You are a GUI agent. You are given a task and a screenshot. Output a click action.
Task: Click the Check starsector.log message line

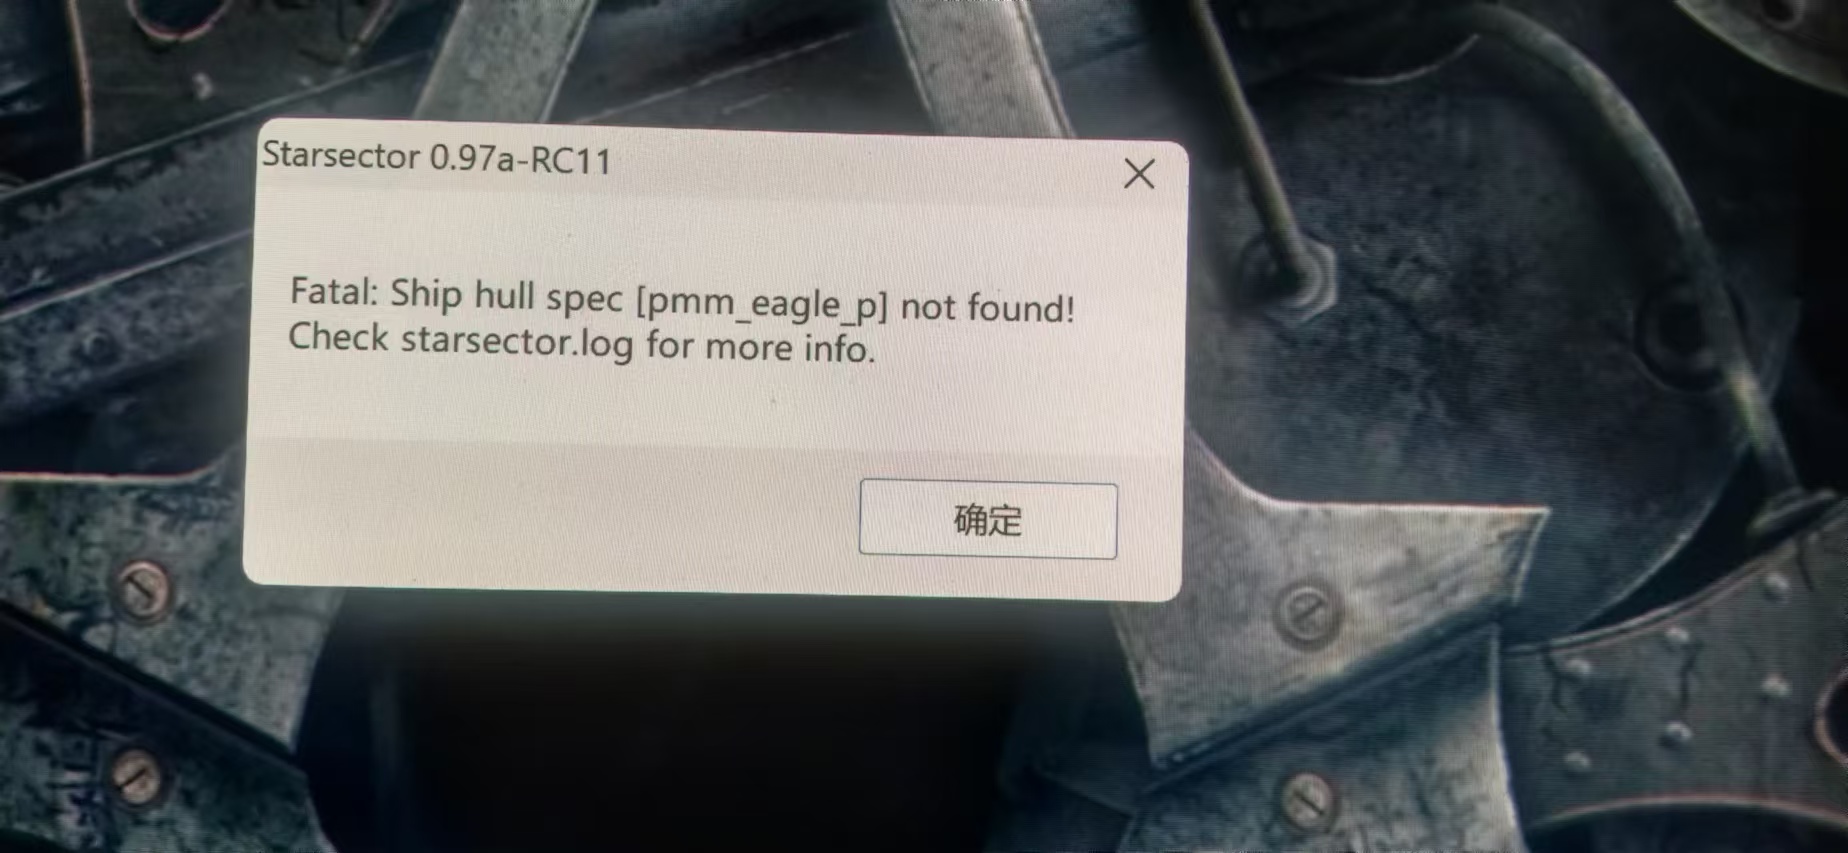tap(582, 343)
